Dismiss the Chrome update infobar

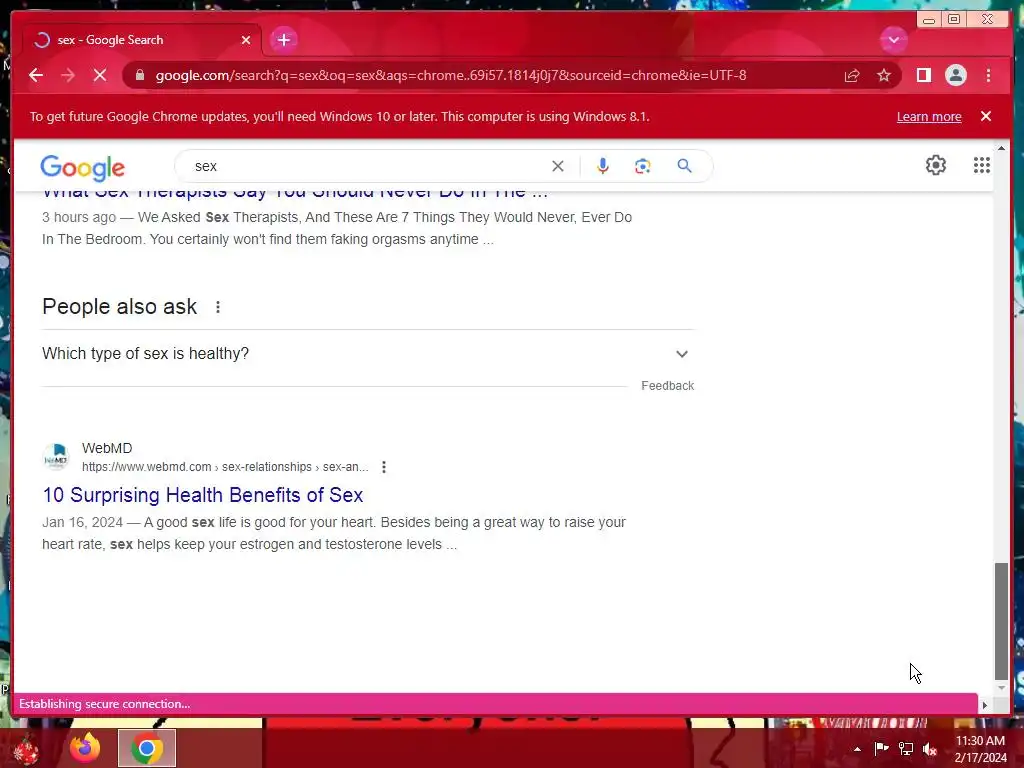pos(986,116)
